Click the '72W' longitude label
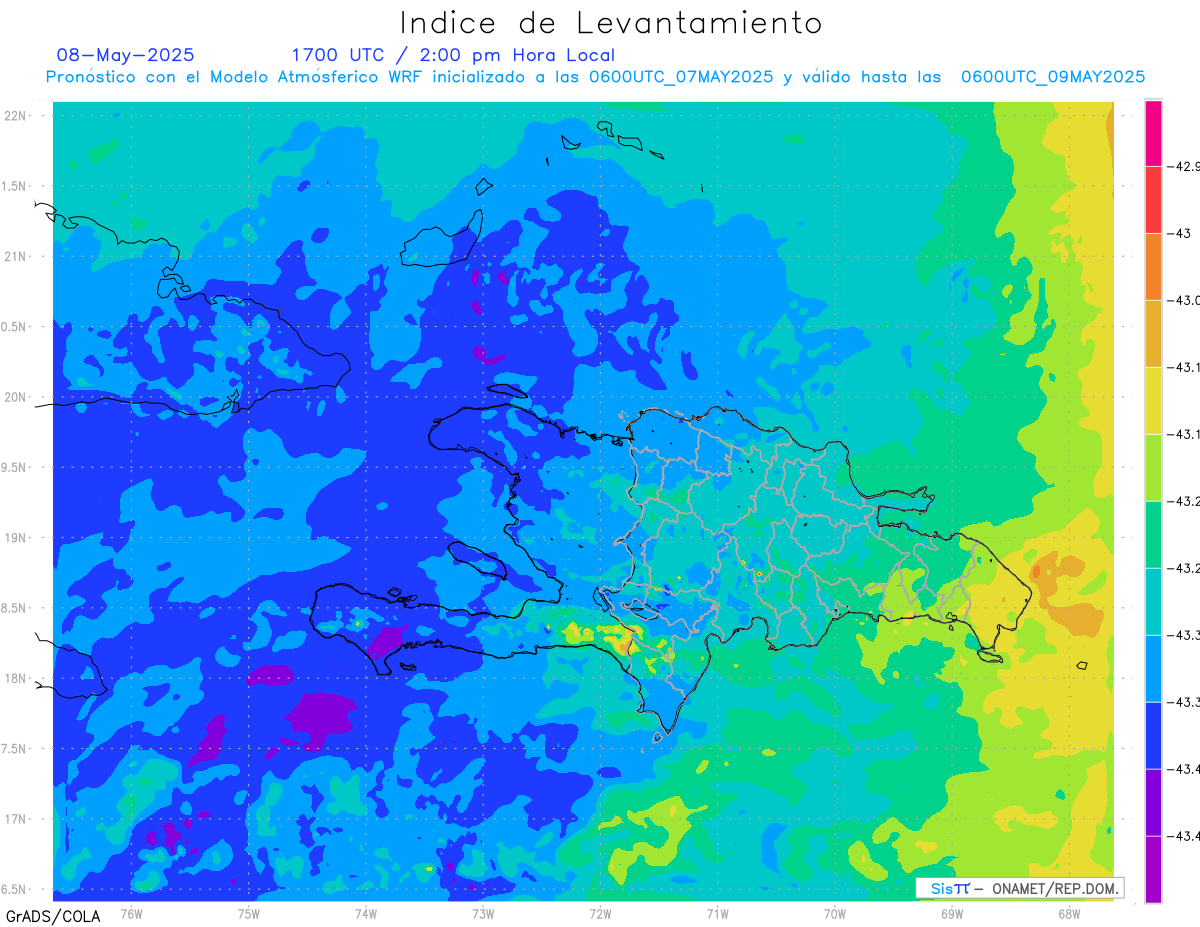The height and width of the screenshot is (927, 1200). pos(600,913)
